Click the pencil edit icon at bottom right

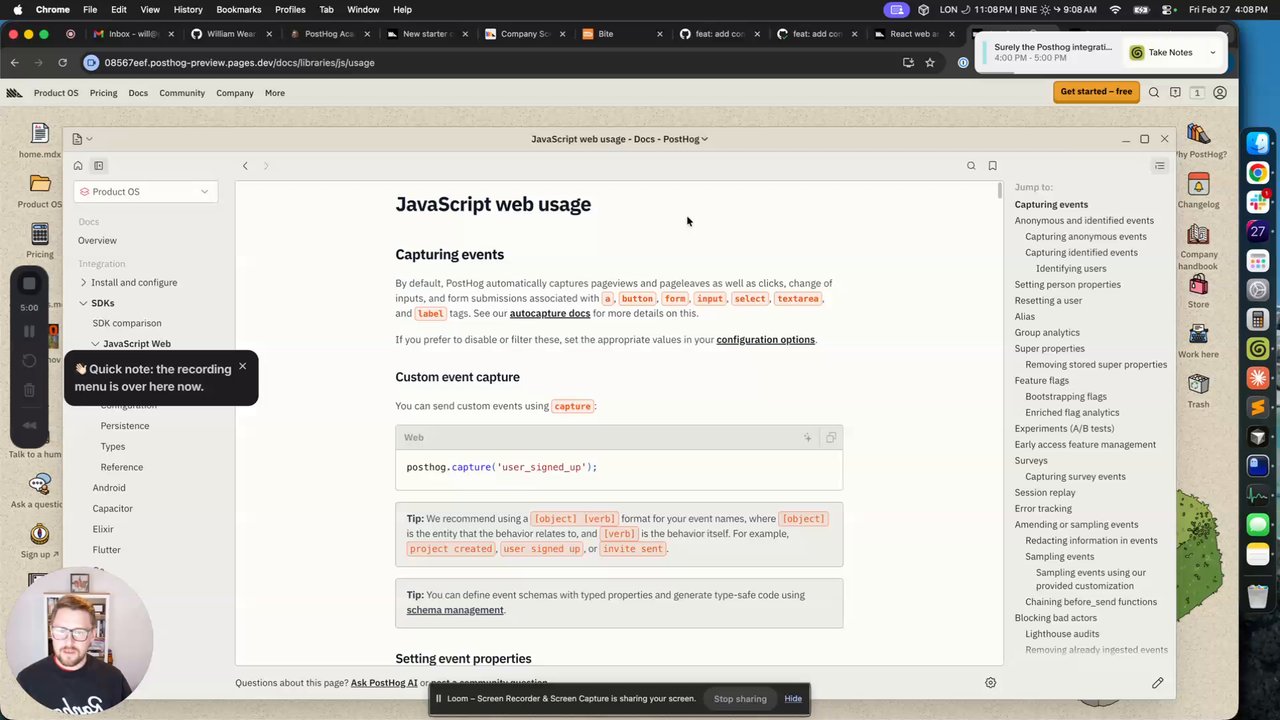tap(1158, 683)
